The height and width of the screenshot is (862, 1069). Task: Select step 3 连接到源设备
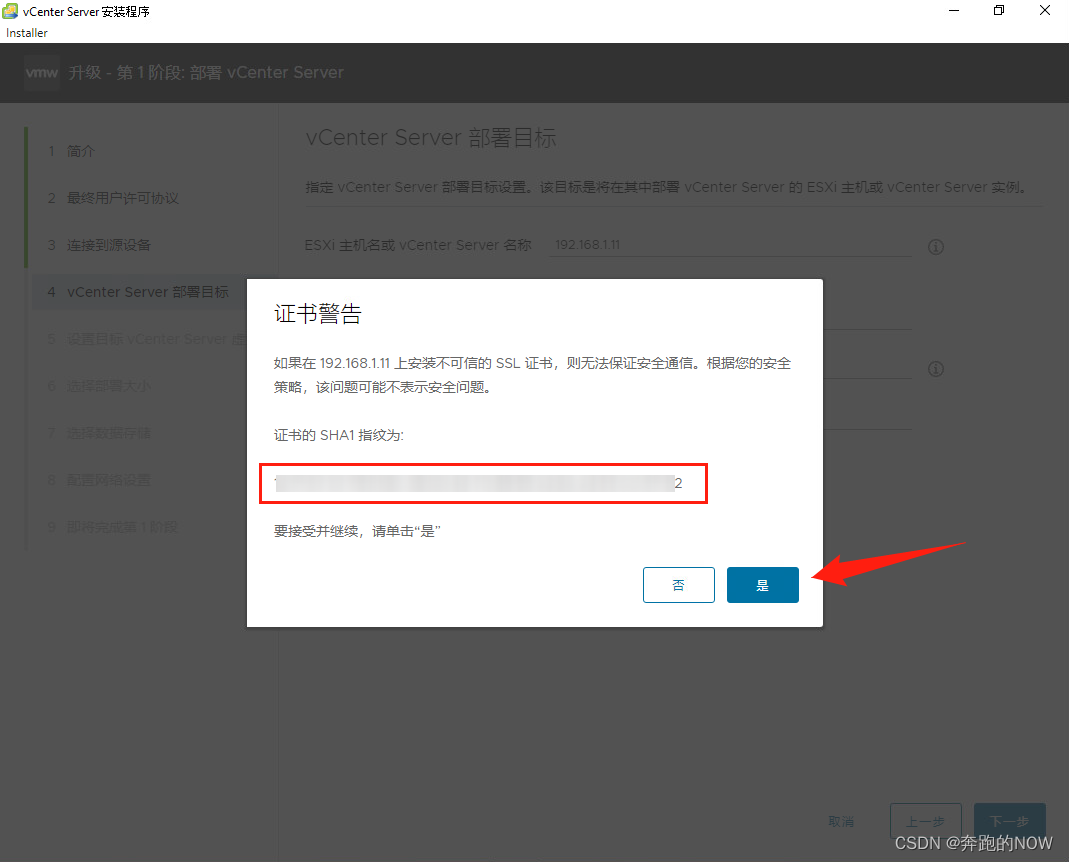(x=100, y=245)
